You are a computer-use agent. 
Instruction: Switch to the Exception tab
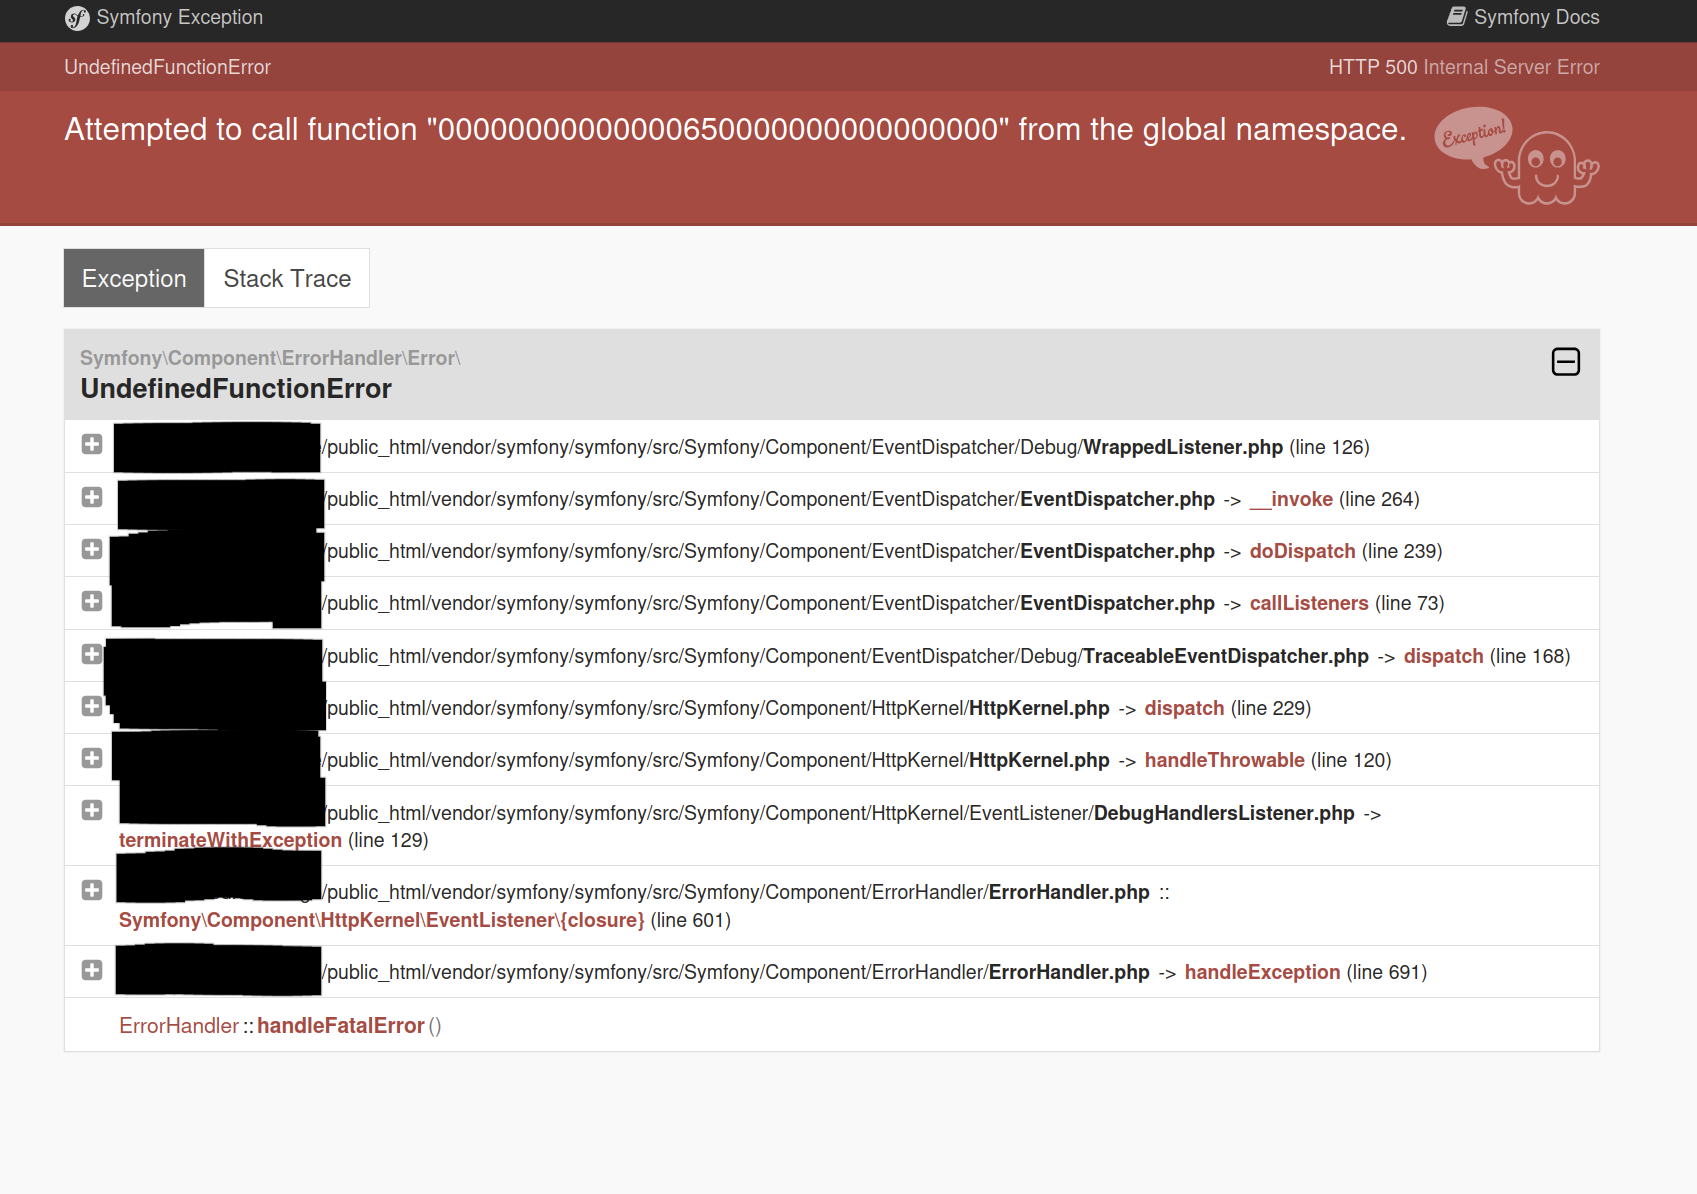(134, 278)
